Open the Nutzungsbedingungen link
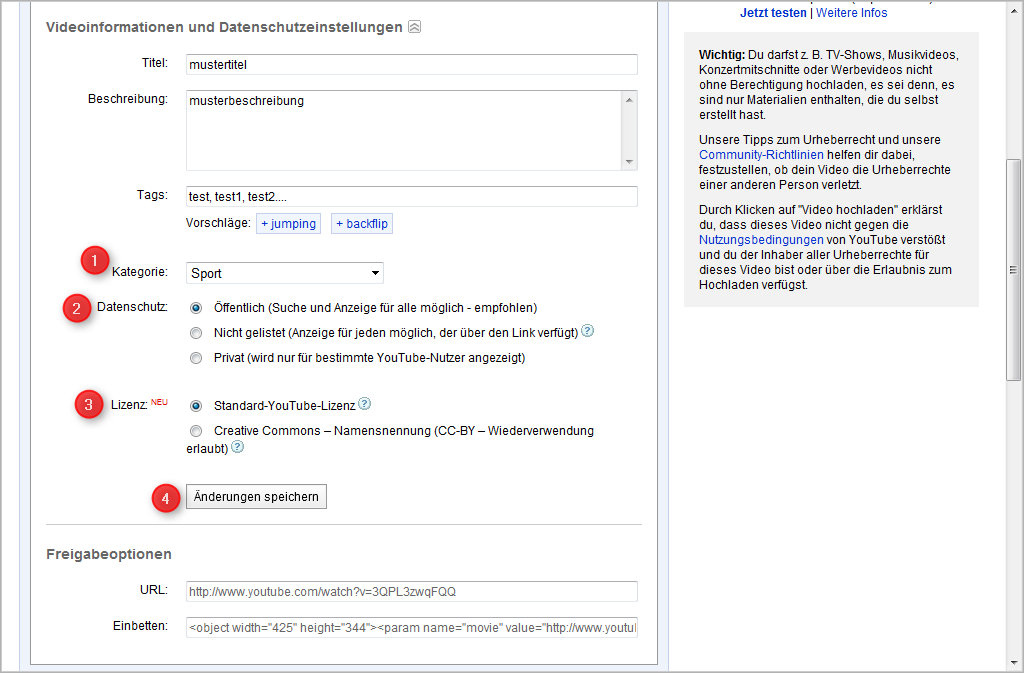Viewport: 1024px width, 673px height. point(761,239)
